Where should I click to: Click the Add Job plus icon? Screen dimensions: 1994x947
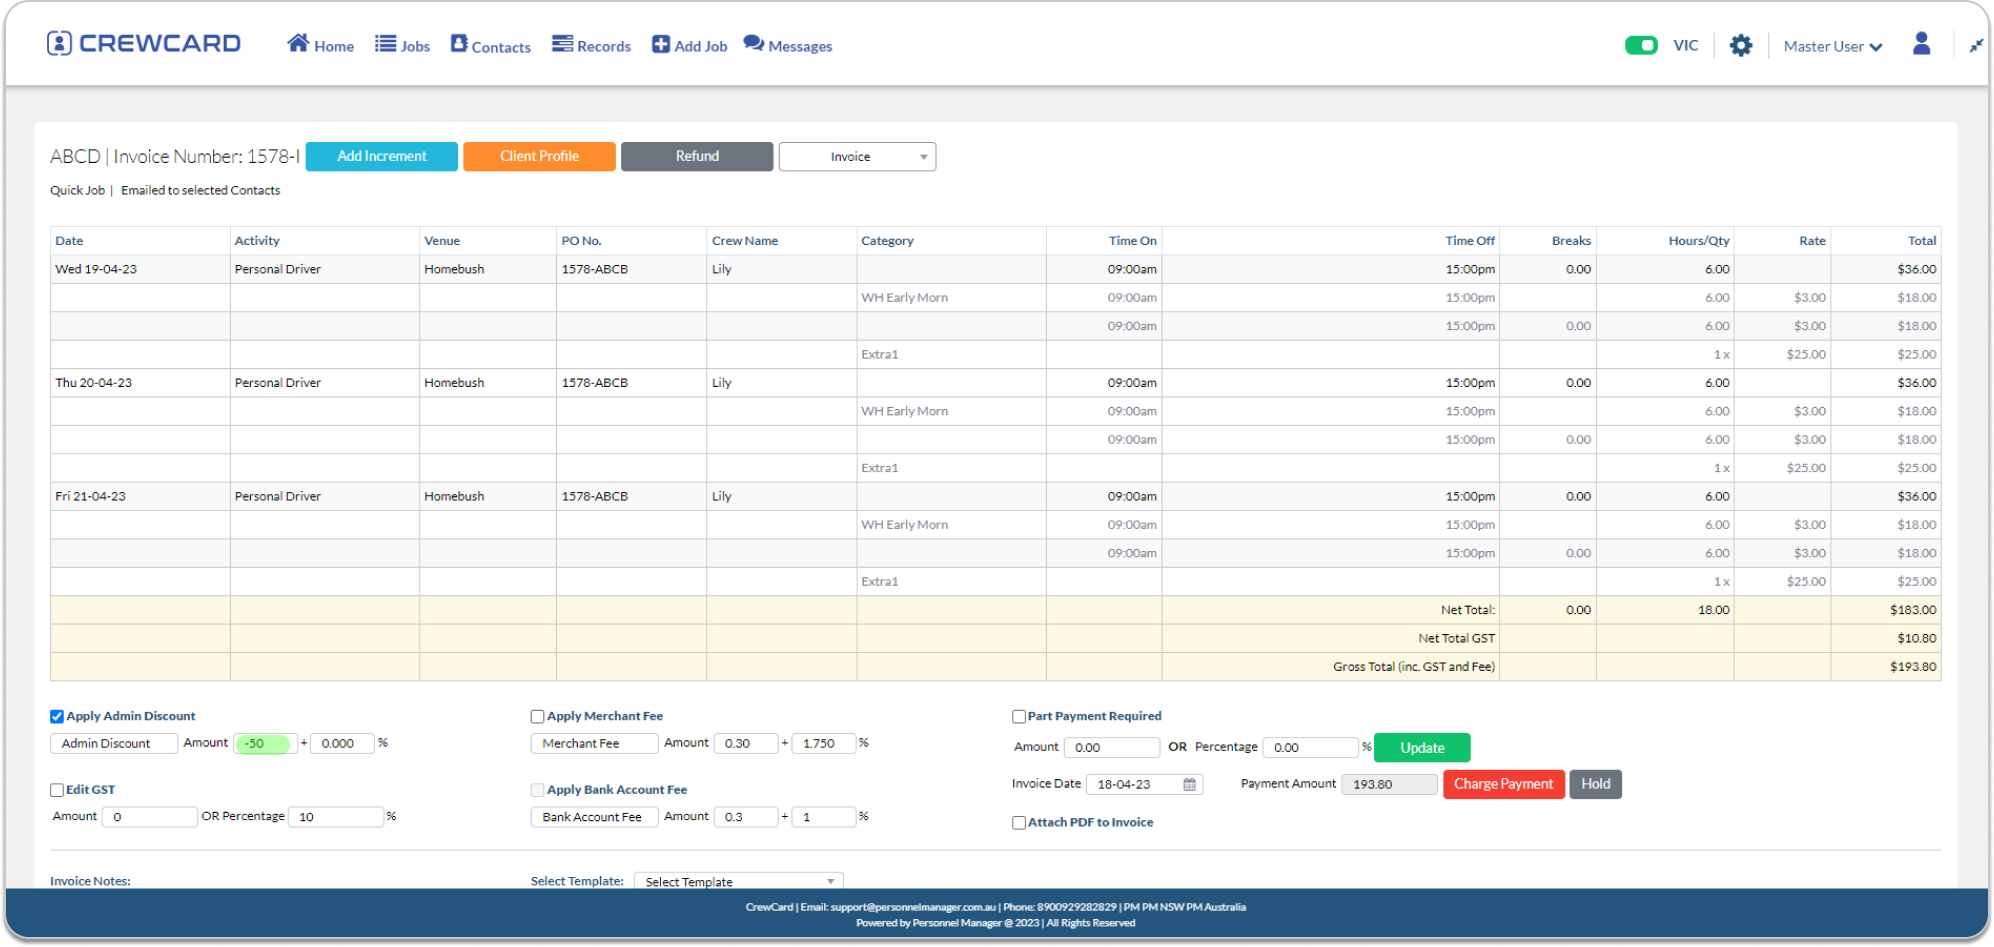(660, 42)
